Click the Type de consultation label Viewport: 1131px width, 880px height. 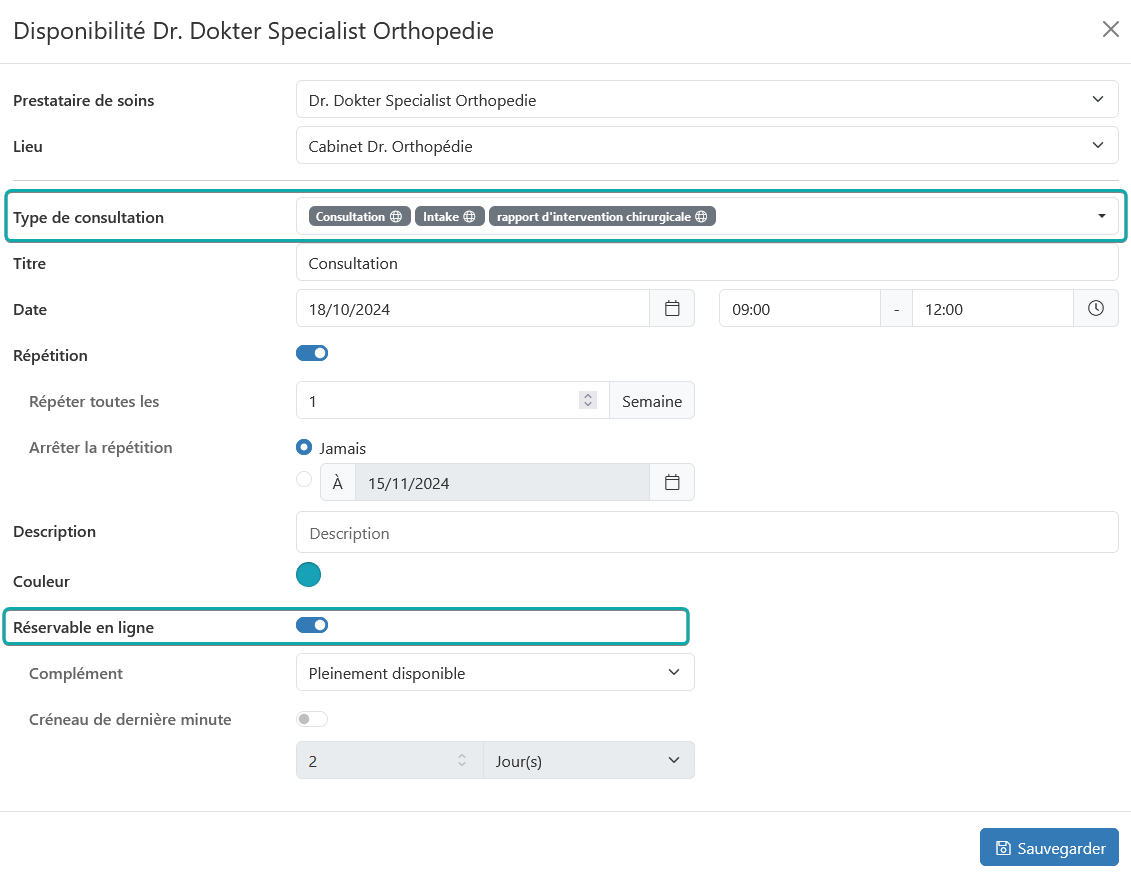point(88,217)
